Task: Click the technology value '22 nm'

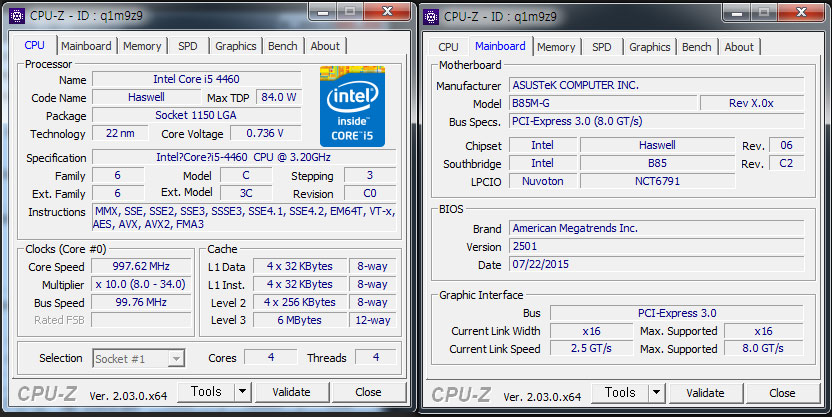Action: pos(120,133)
